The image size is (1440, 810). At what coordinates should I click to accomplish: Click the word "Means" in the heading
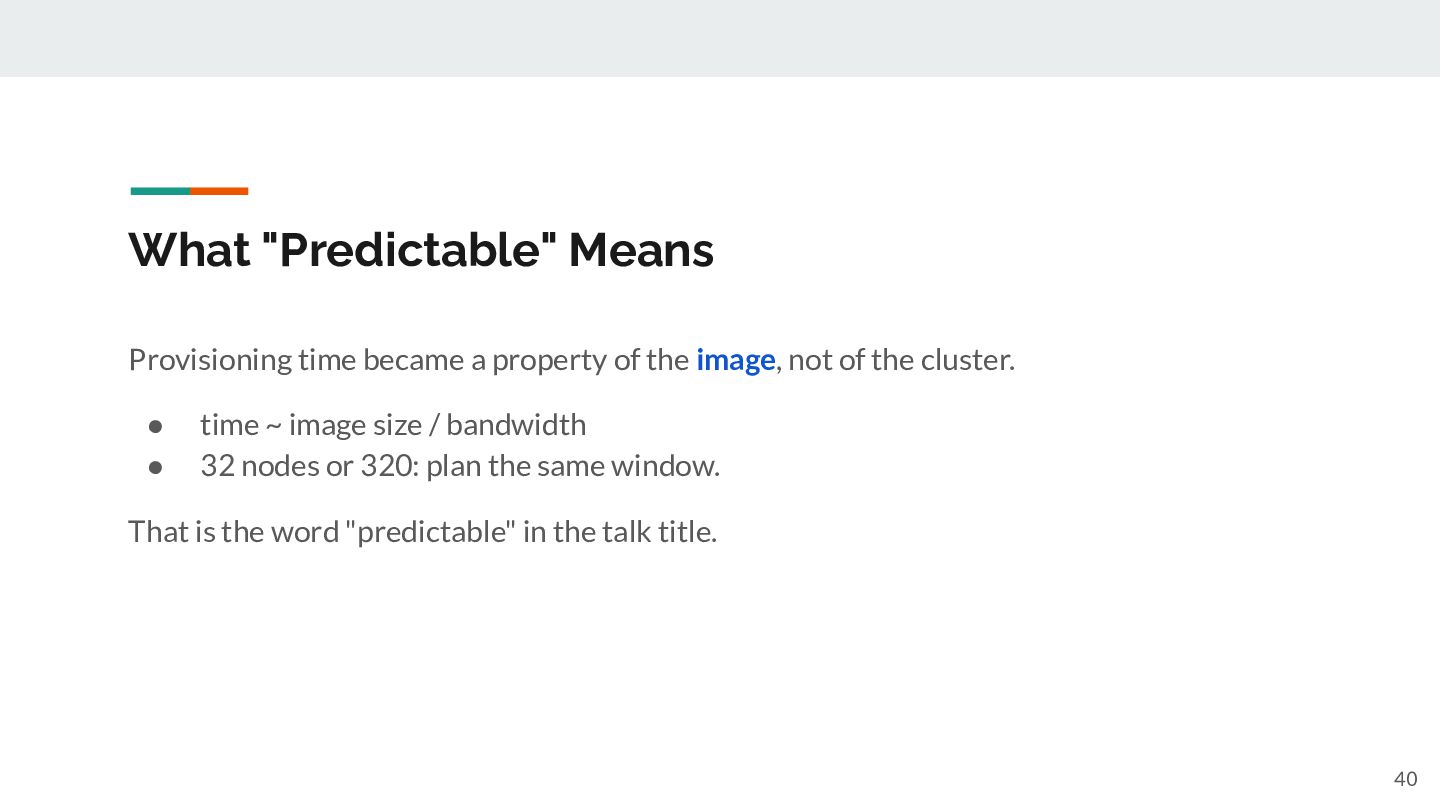point(641,250)
